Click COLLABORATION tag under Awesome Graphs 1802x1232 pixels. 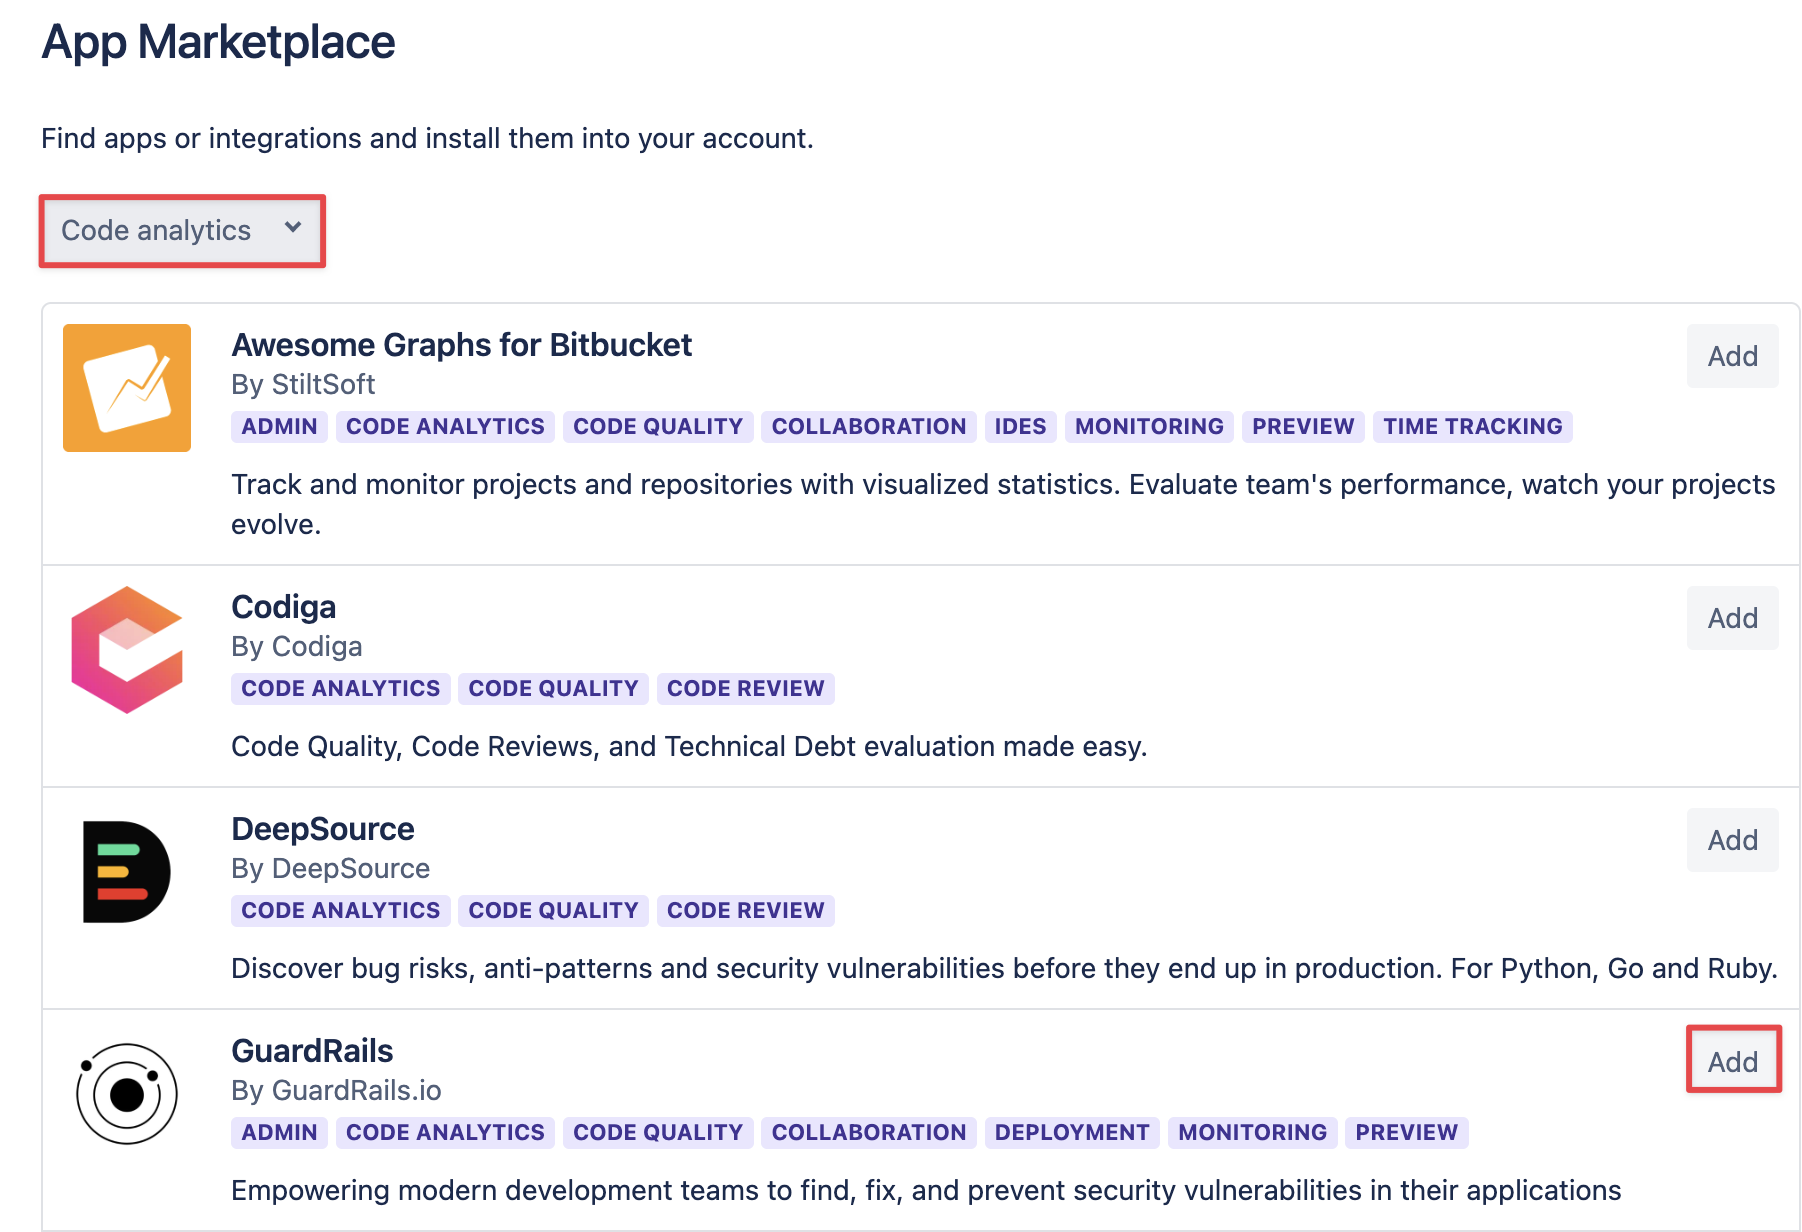[869, 427]
